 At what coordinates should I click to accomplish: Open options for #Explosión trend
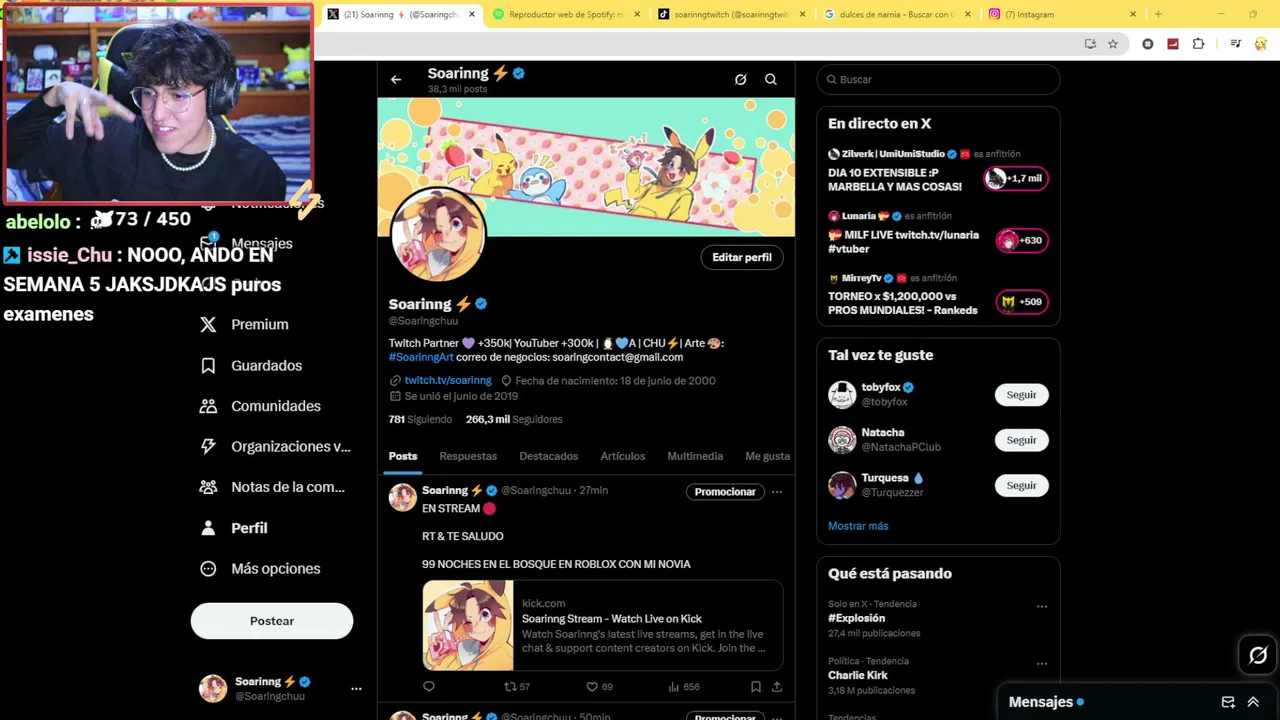[x=1042, y=607]
